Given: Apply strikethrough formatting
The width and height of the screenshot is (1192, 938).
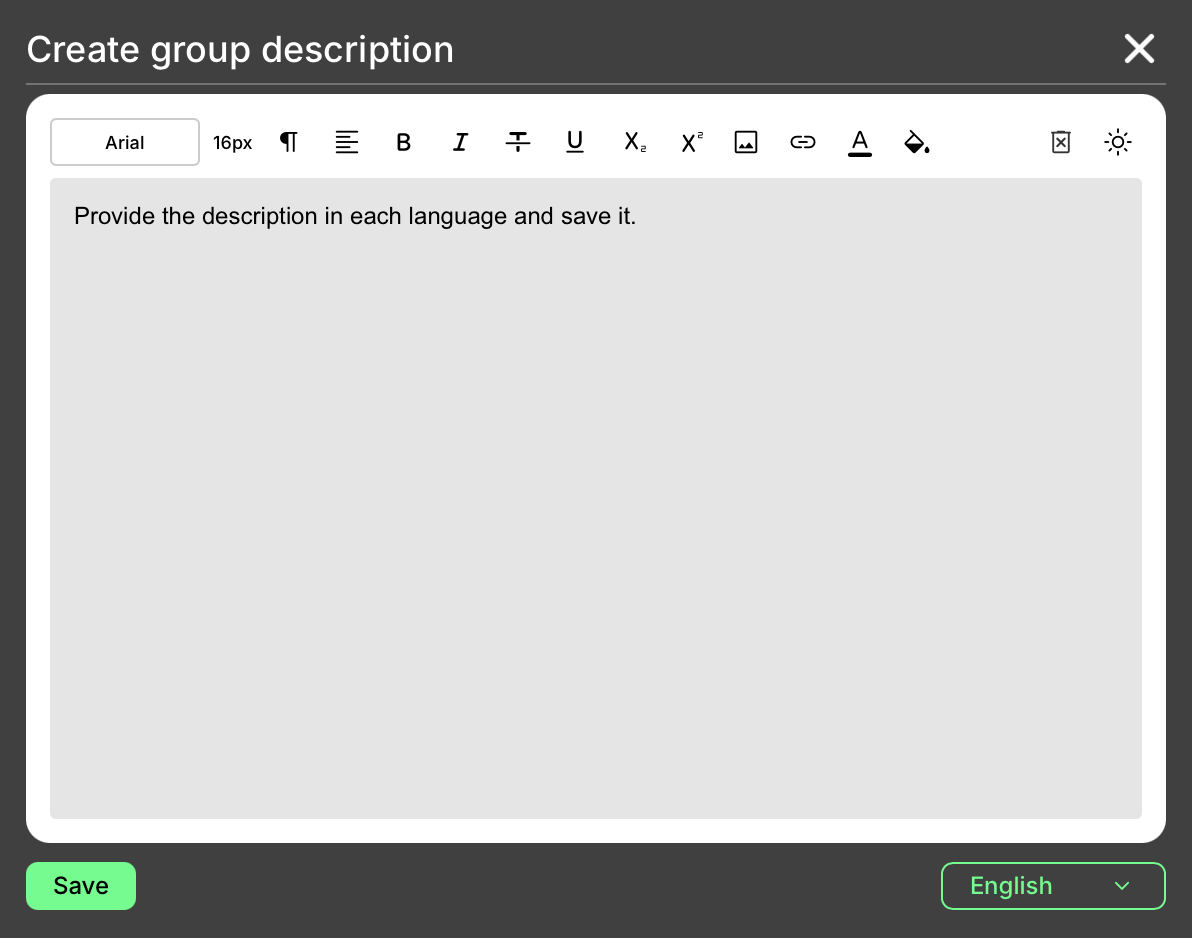Looking at the screenshot, I should [x=518, y=142].
